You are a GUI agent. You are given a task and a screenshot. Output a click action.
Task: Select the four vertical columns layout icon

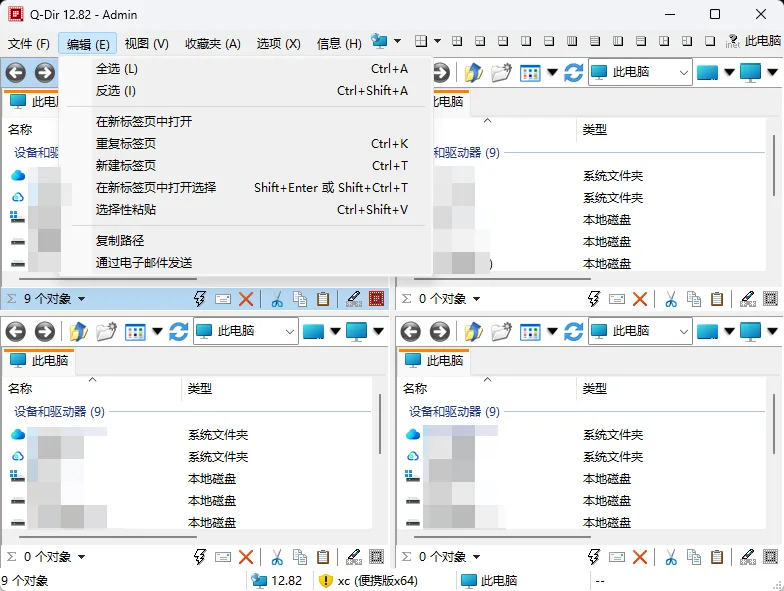tap(572, 41)
